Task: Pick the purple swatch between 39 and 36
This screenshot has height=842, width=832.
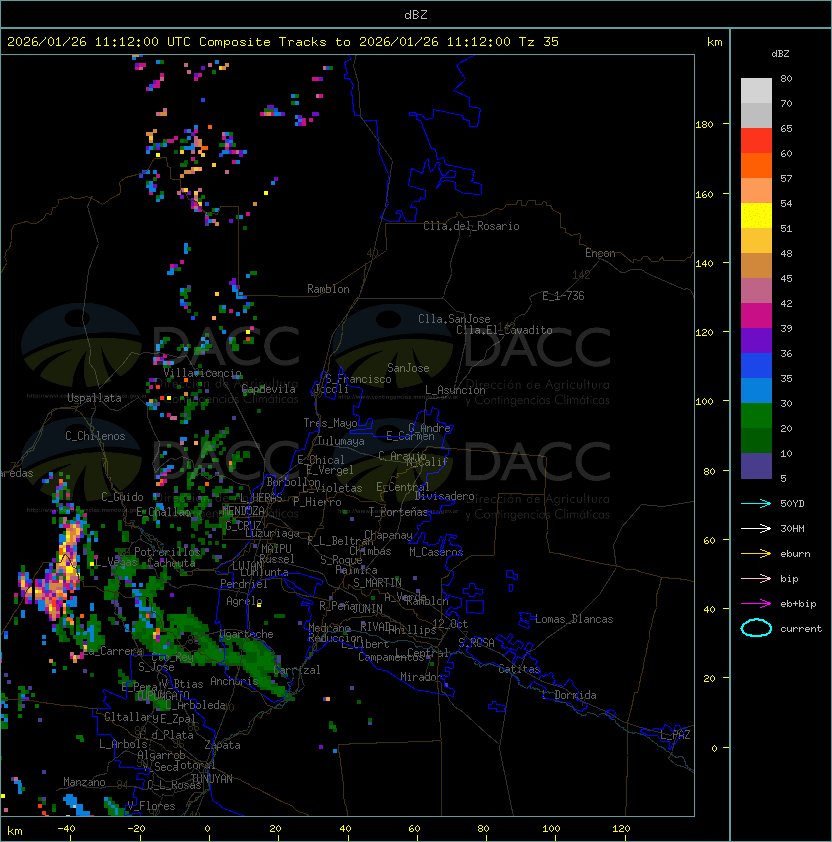Action: pos(756,341)
